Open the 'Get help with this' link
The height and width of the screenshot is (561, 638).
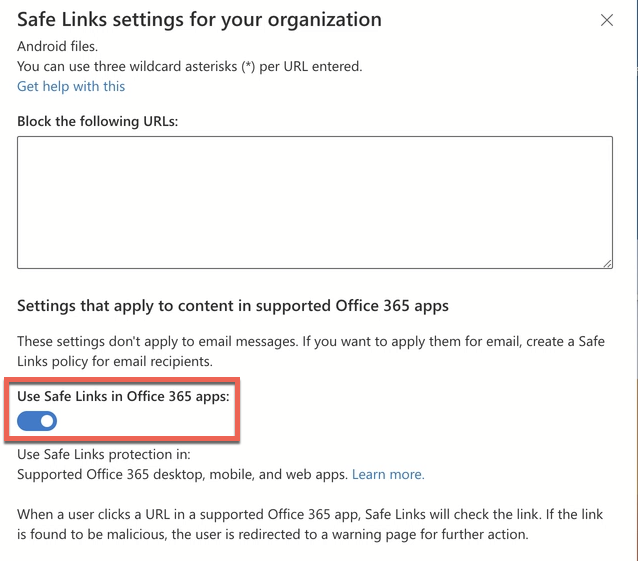click(x=71, y=86)
